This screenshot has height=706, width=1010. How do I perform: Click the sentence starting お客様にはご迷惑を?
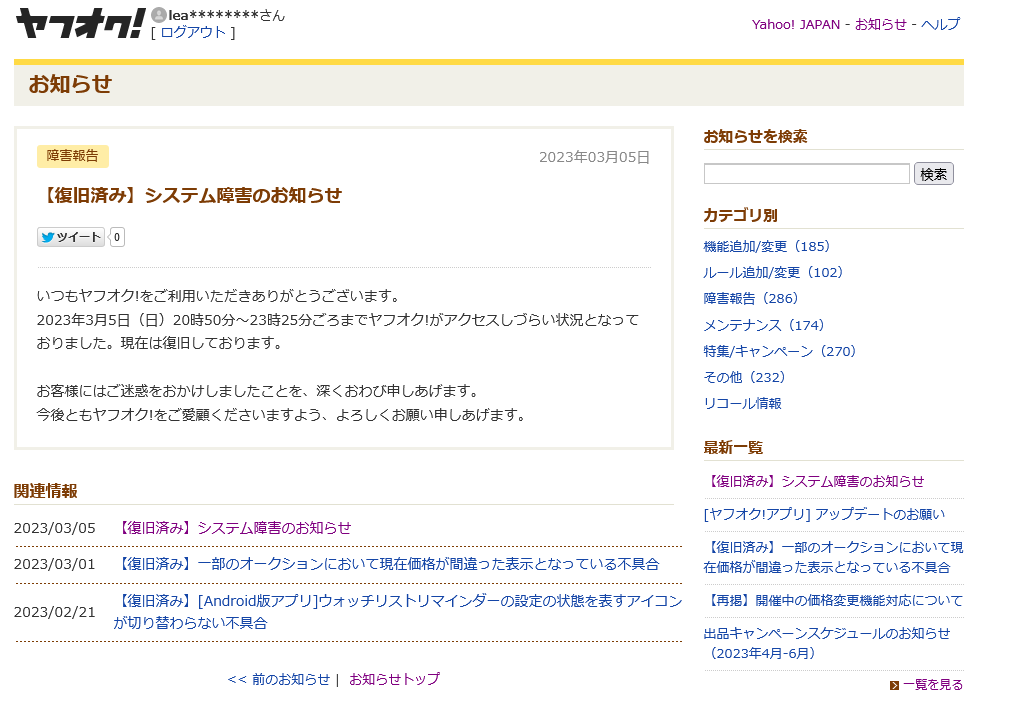click(x=259, y=391)
